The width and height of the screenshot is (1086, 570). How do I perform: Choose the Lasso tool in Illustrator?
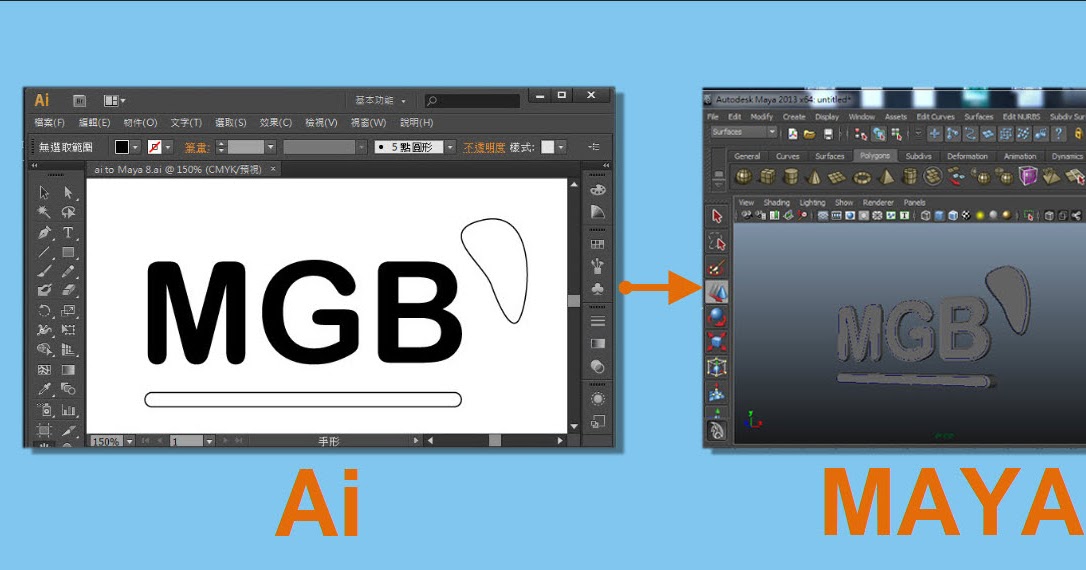point(68,212)
